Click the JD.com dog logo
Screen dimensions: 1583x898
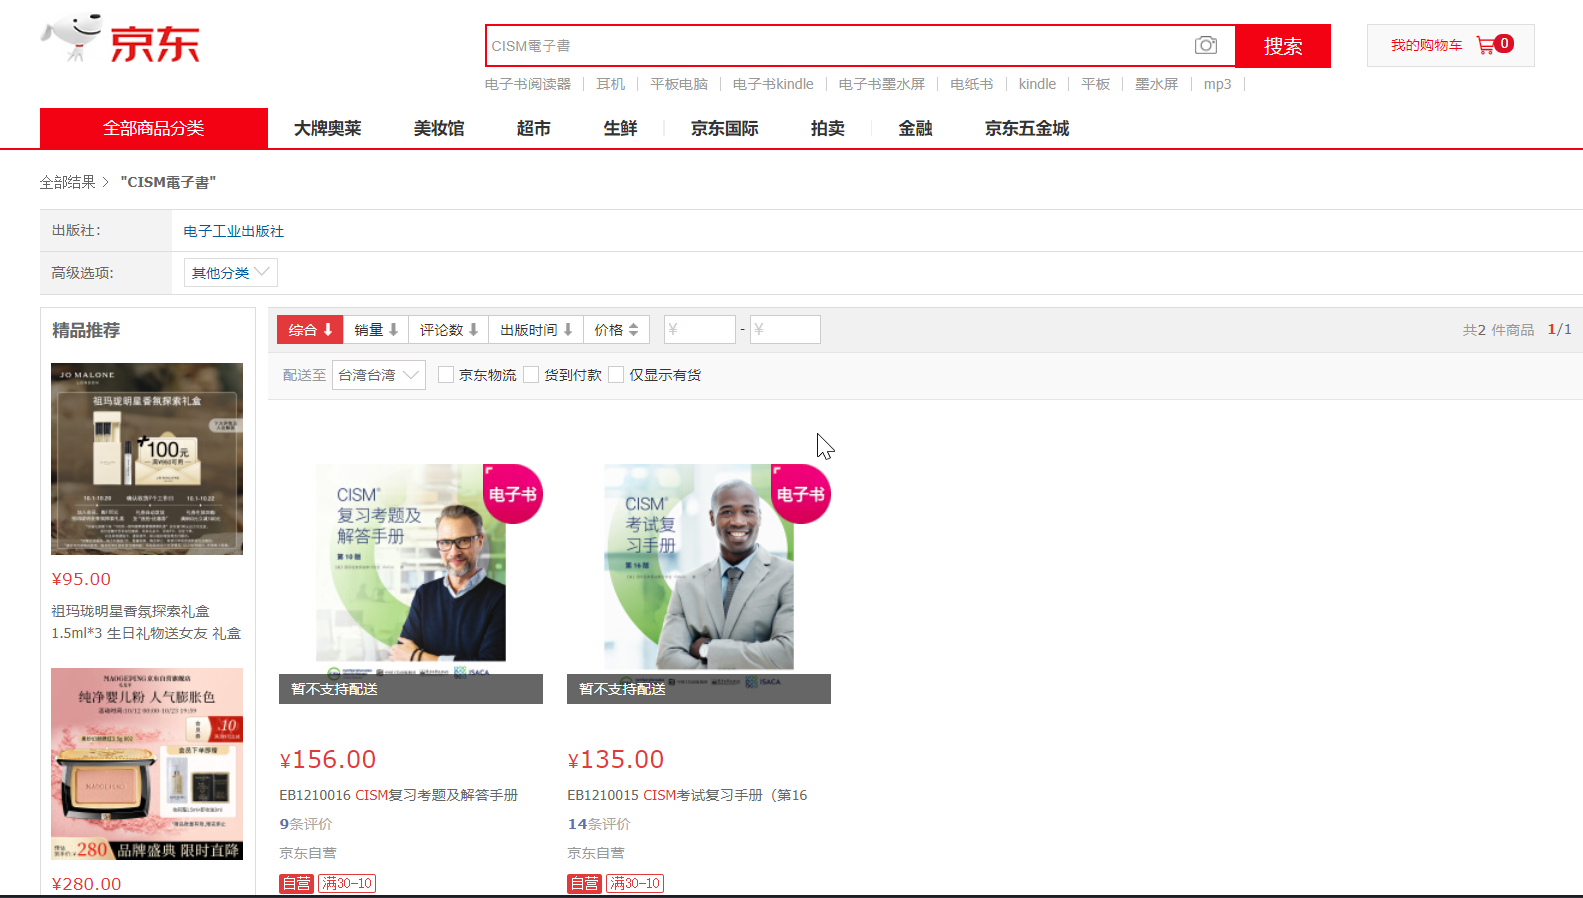pos(121,39)
